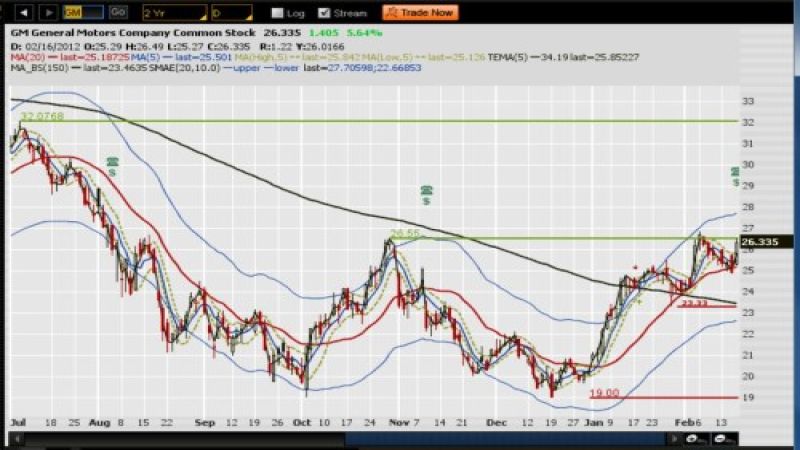
Task: Click the 32.0768 resistance line label
Action: (x=43, y=116)
